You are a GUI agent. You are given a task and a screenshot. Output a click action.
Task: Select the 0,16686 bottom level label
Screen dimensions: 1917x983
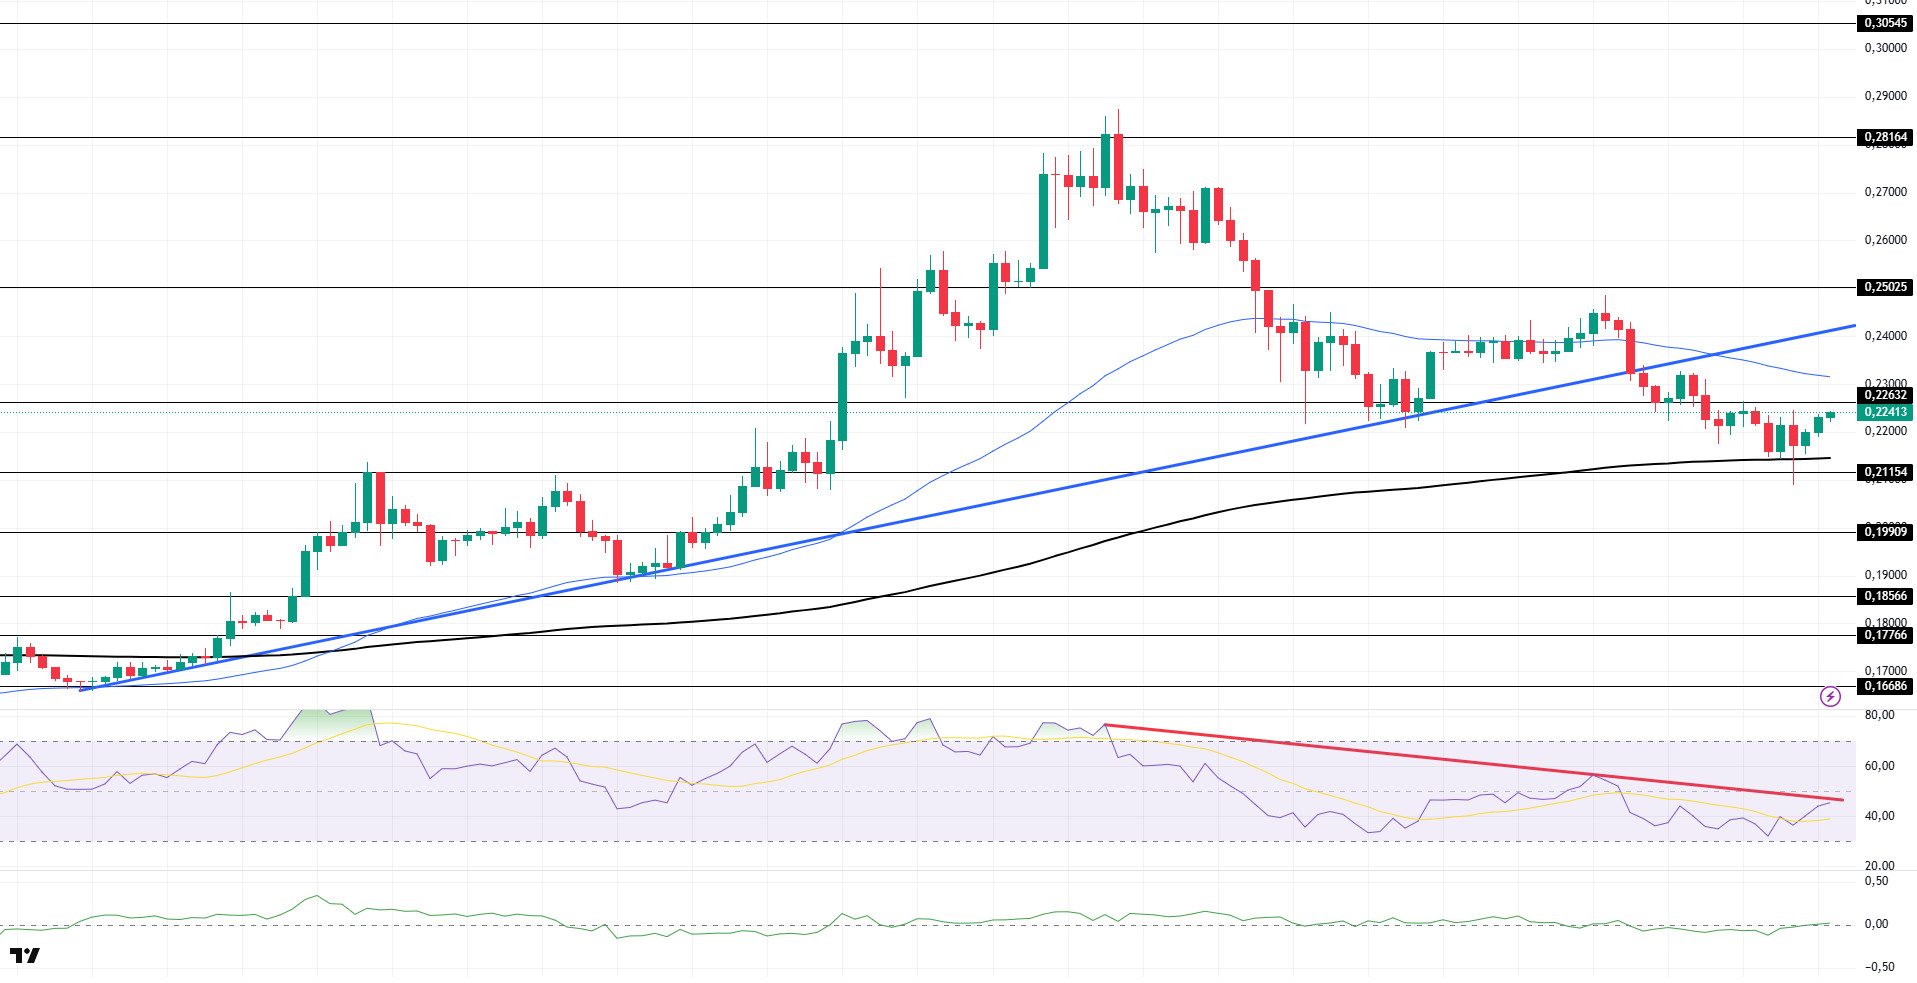[1885, 686]
